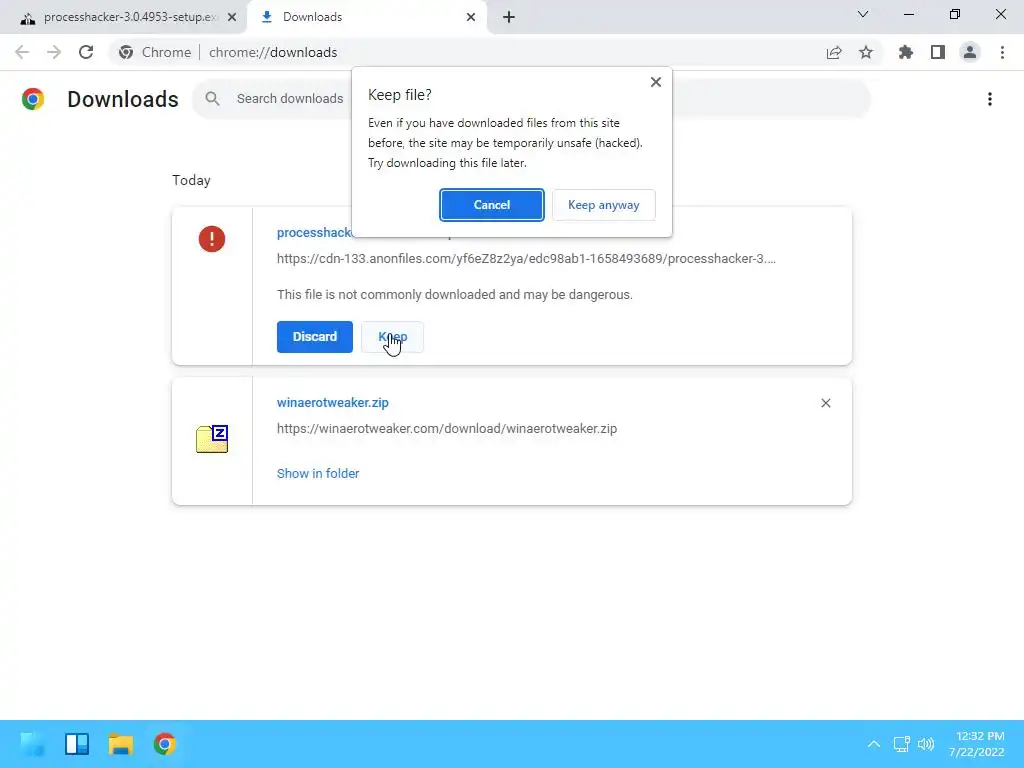The image size is (1024, 768).
Task: Click the processhacker file name link
Action: [x=314, y=233]
